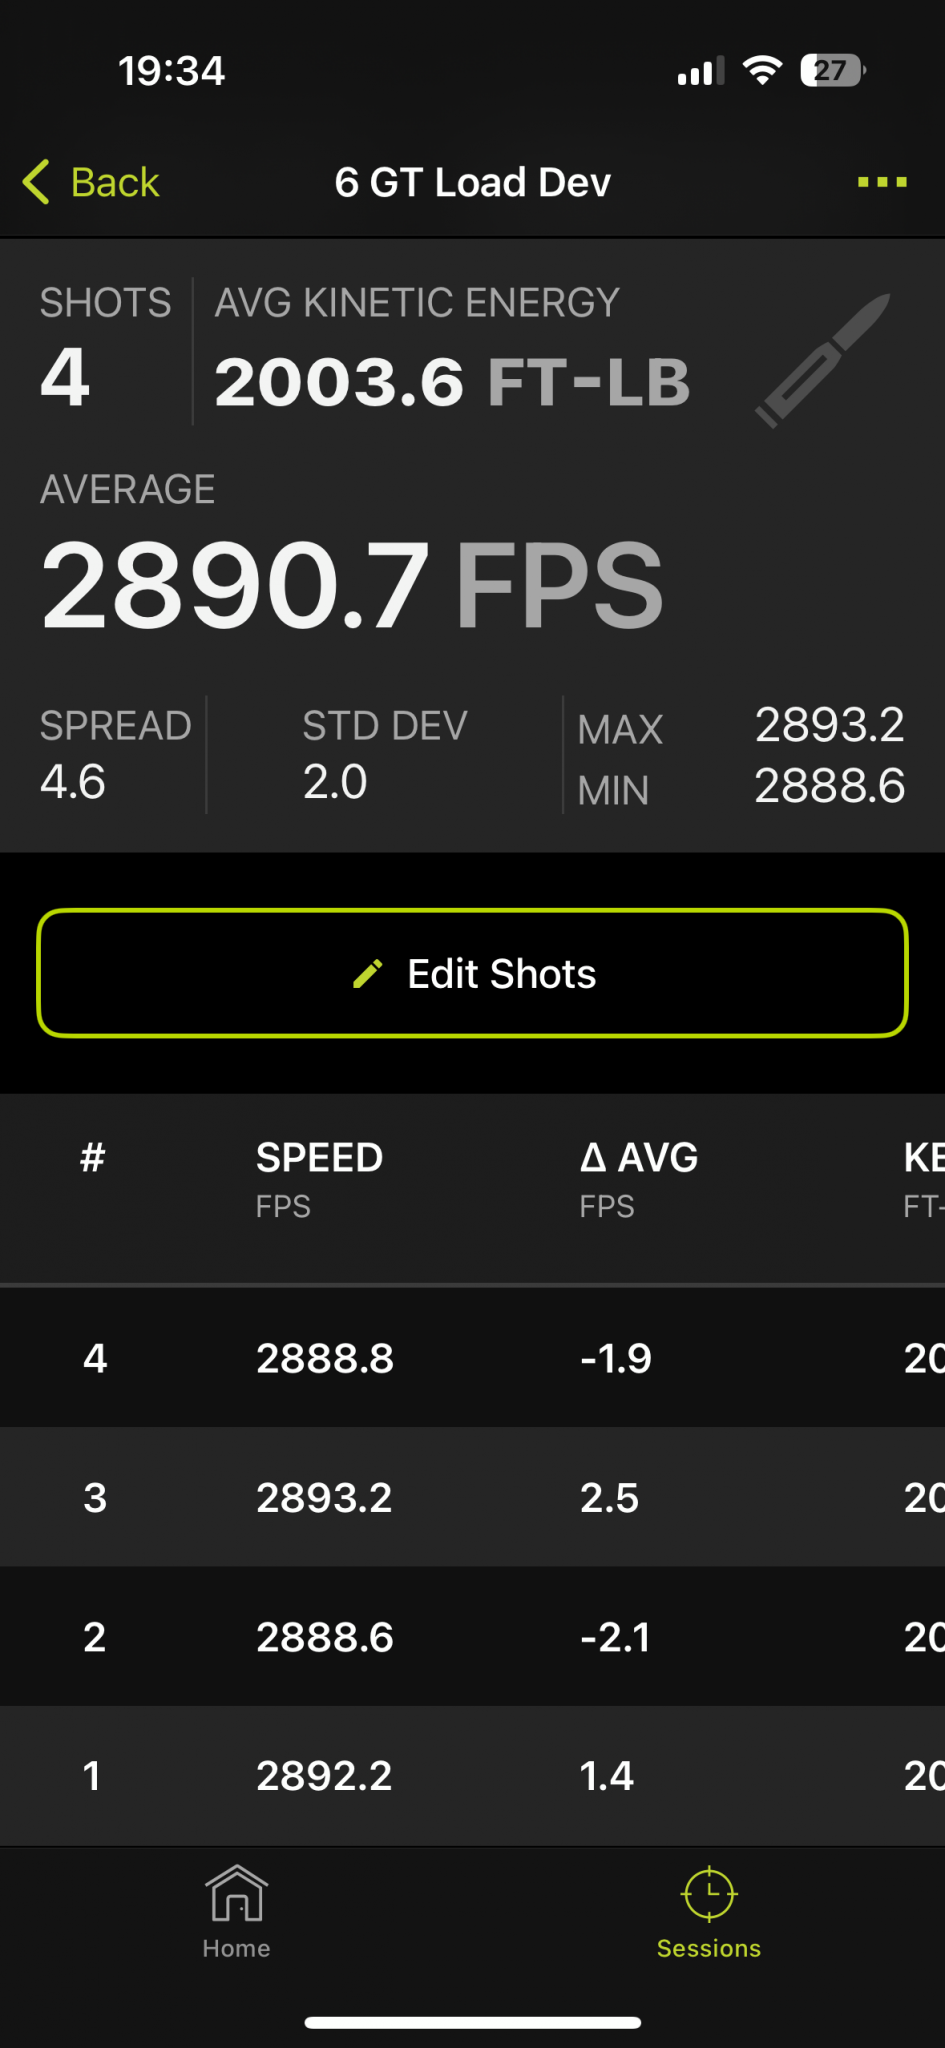This screenshot has width=945, height=2048.
Task: Tap the Home house icon
Action: pos(236,1893)
